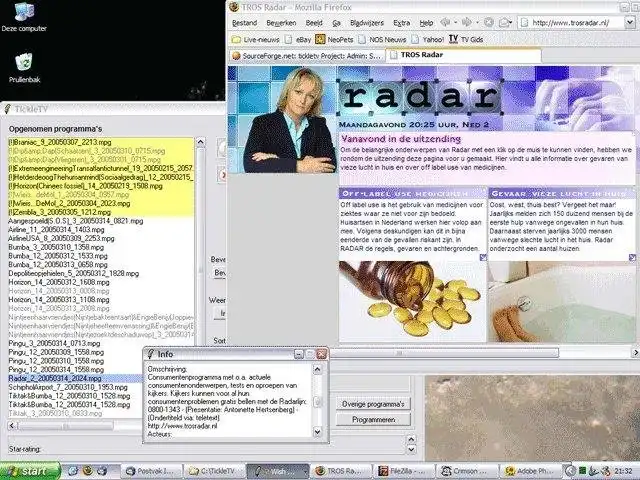
Task: Click left arrow of recordings horizontal scrollbar
Action: (x=12, y=426)
